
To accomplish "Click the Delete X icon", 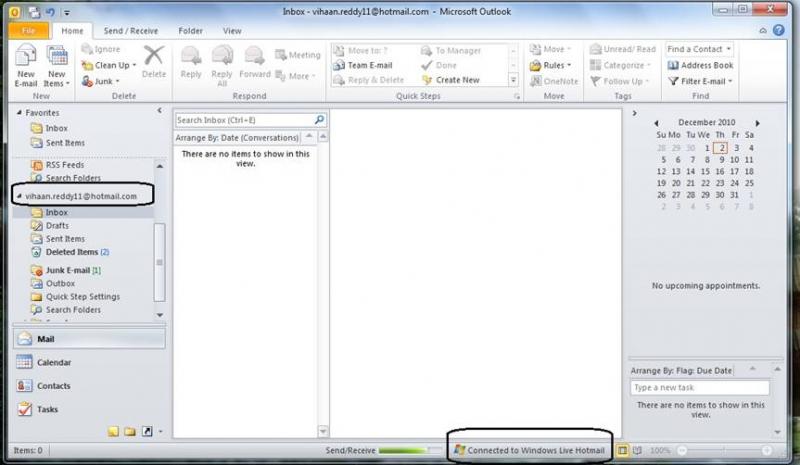I will pos(154,55).
